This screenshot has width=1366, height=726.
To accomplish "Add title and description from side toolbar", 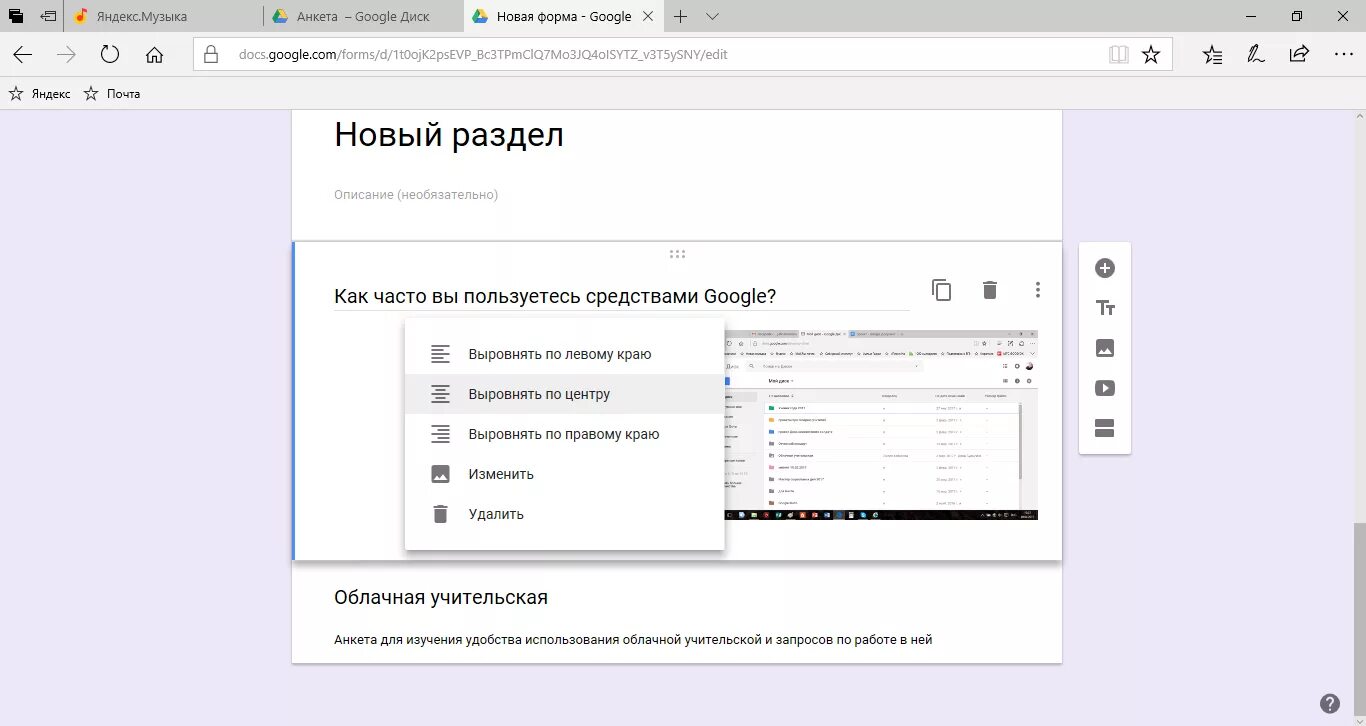I will [x=1105, y=308].
